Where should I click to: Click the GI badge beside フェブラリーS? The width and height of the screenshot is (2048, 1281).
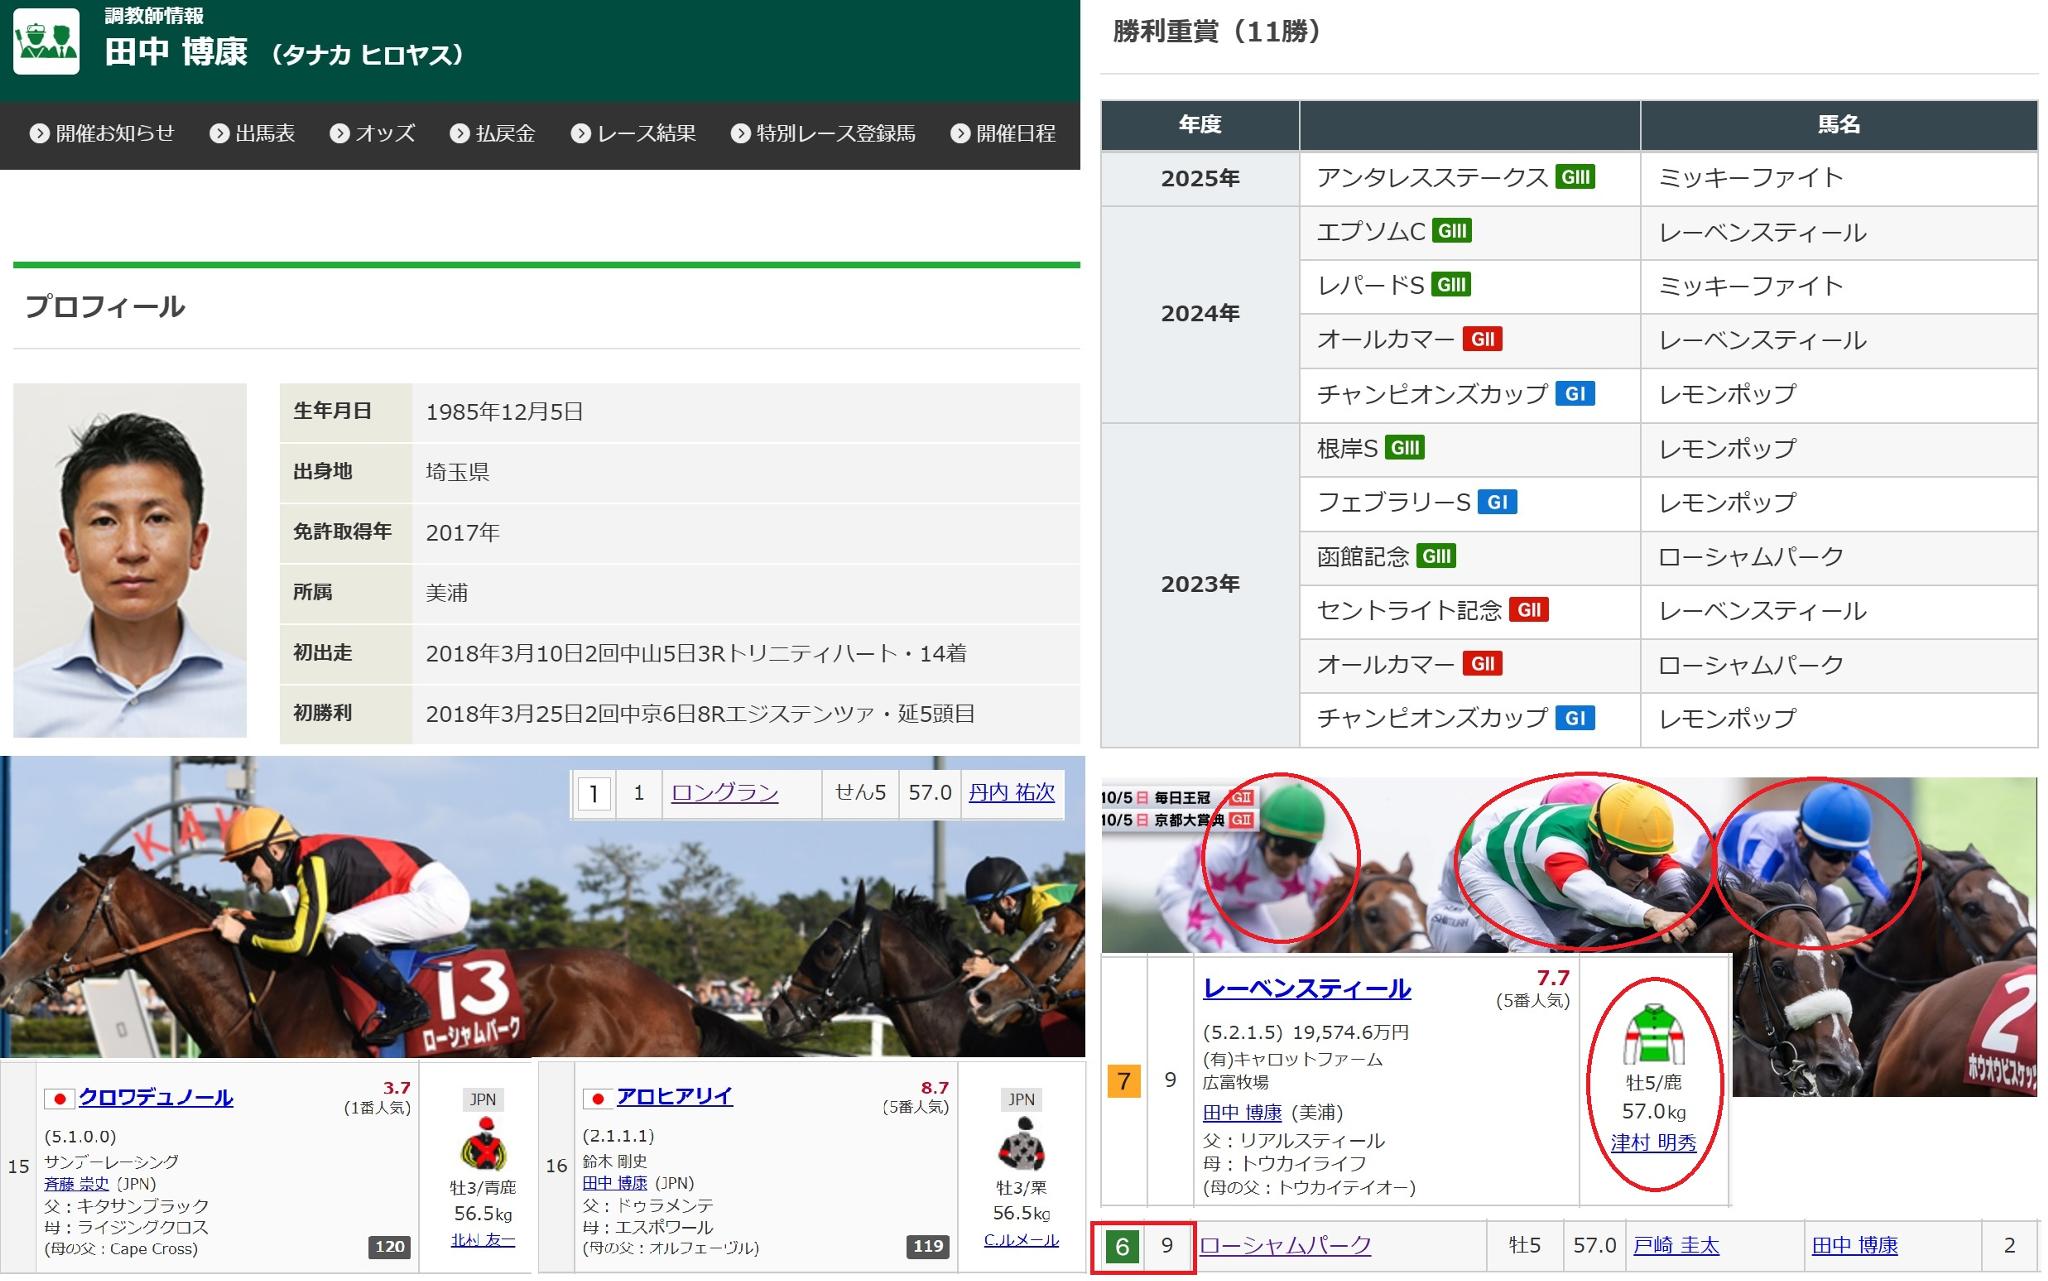pyautogui.click(x=1497, y=502)
